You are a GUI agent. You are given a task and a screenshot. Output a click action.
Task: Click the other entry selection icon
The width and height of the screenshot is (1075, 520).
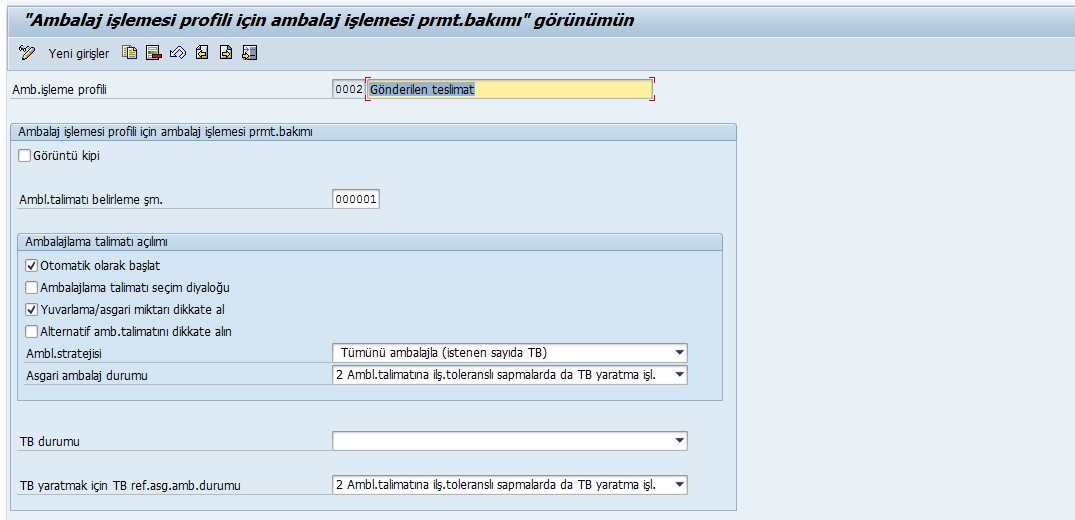tap(249, 53)
